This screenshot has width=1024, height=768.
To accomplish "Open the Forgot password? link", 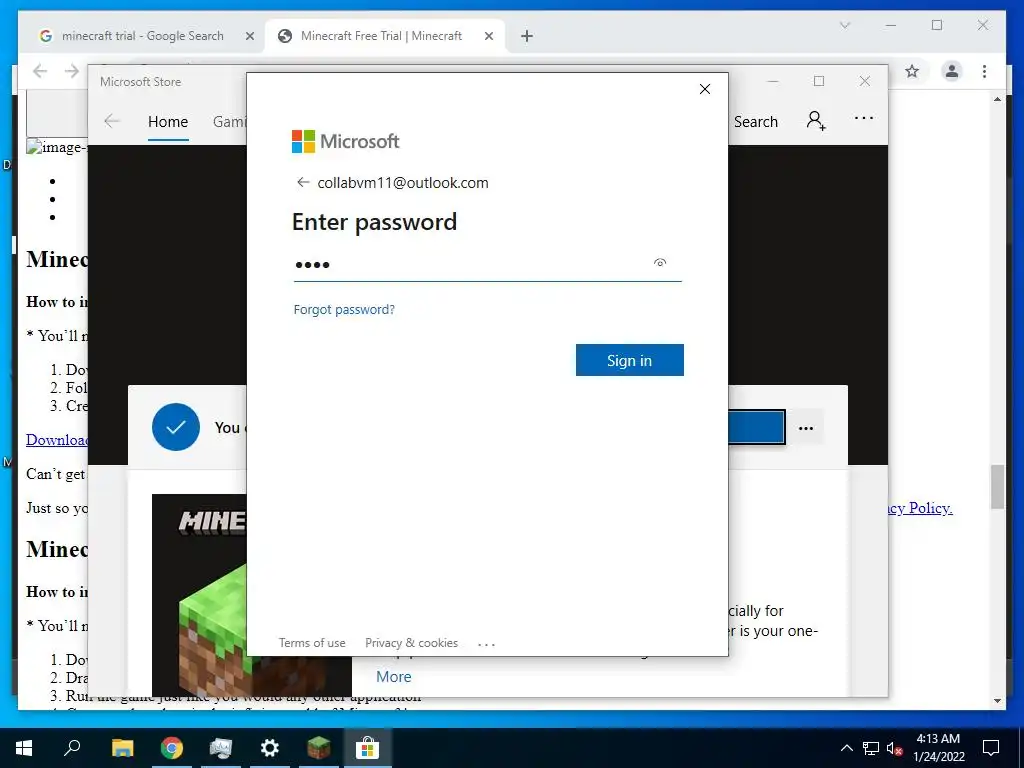I will tap(344, 310).
